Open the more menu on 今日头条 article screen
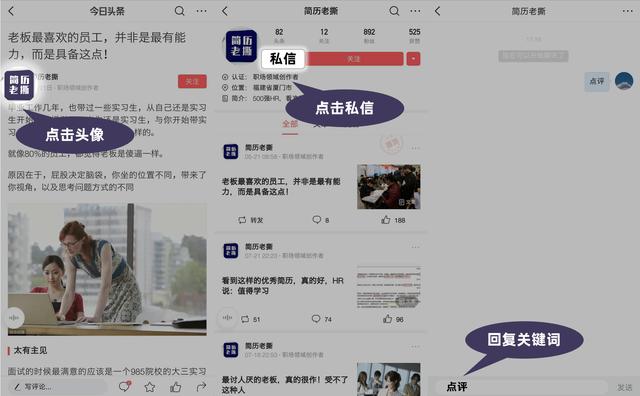The image size is (640, 396). 201,11
